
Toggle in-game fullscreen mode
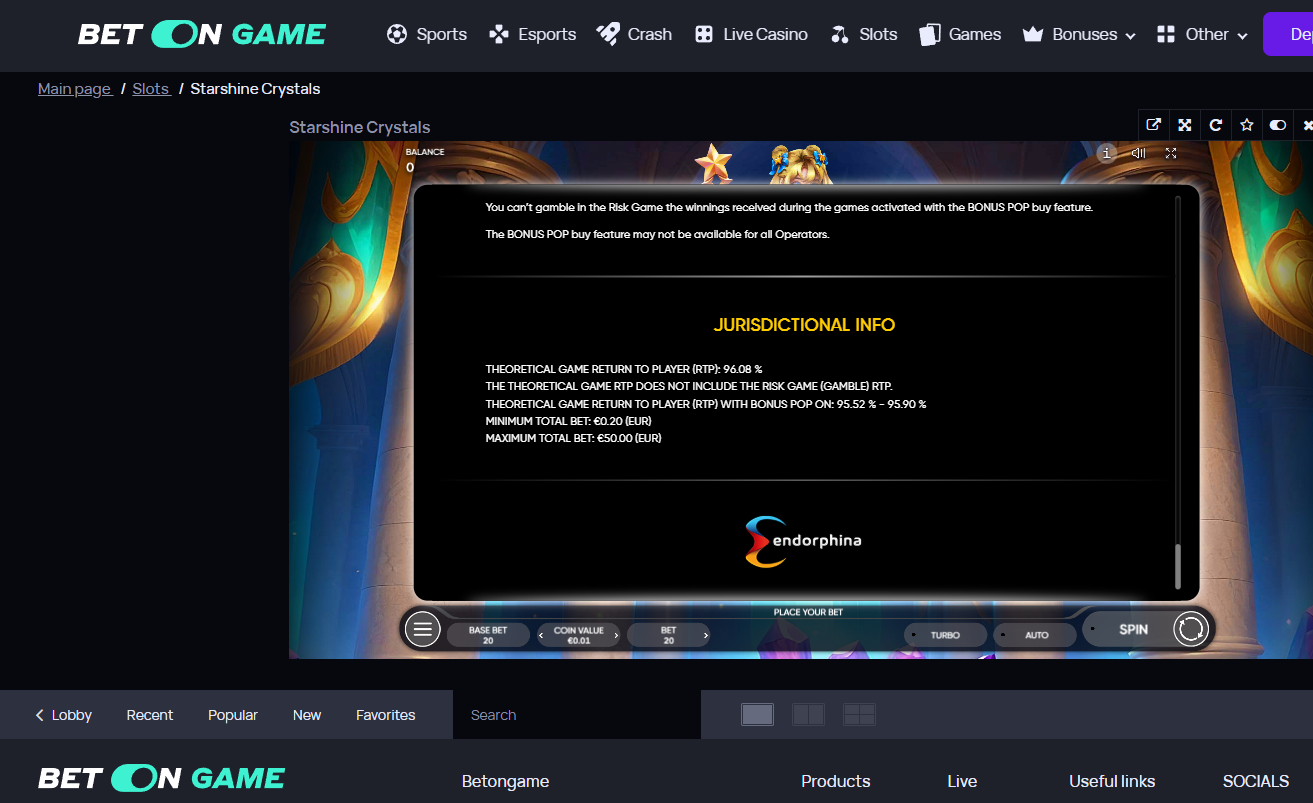[1170, 153]
